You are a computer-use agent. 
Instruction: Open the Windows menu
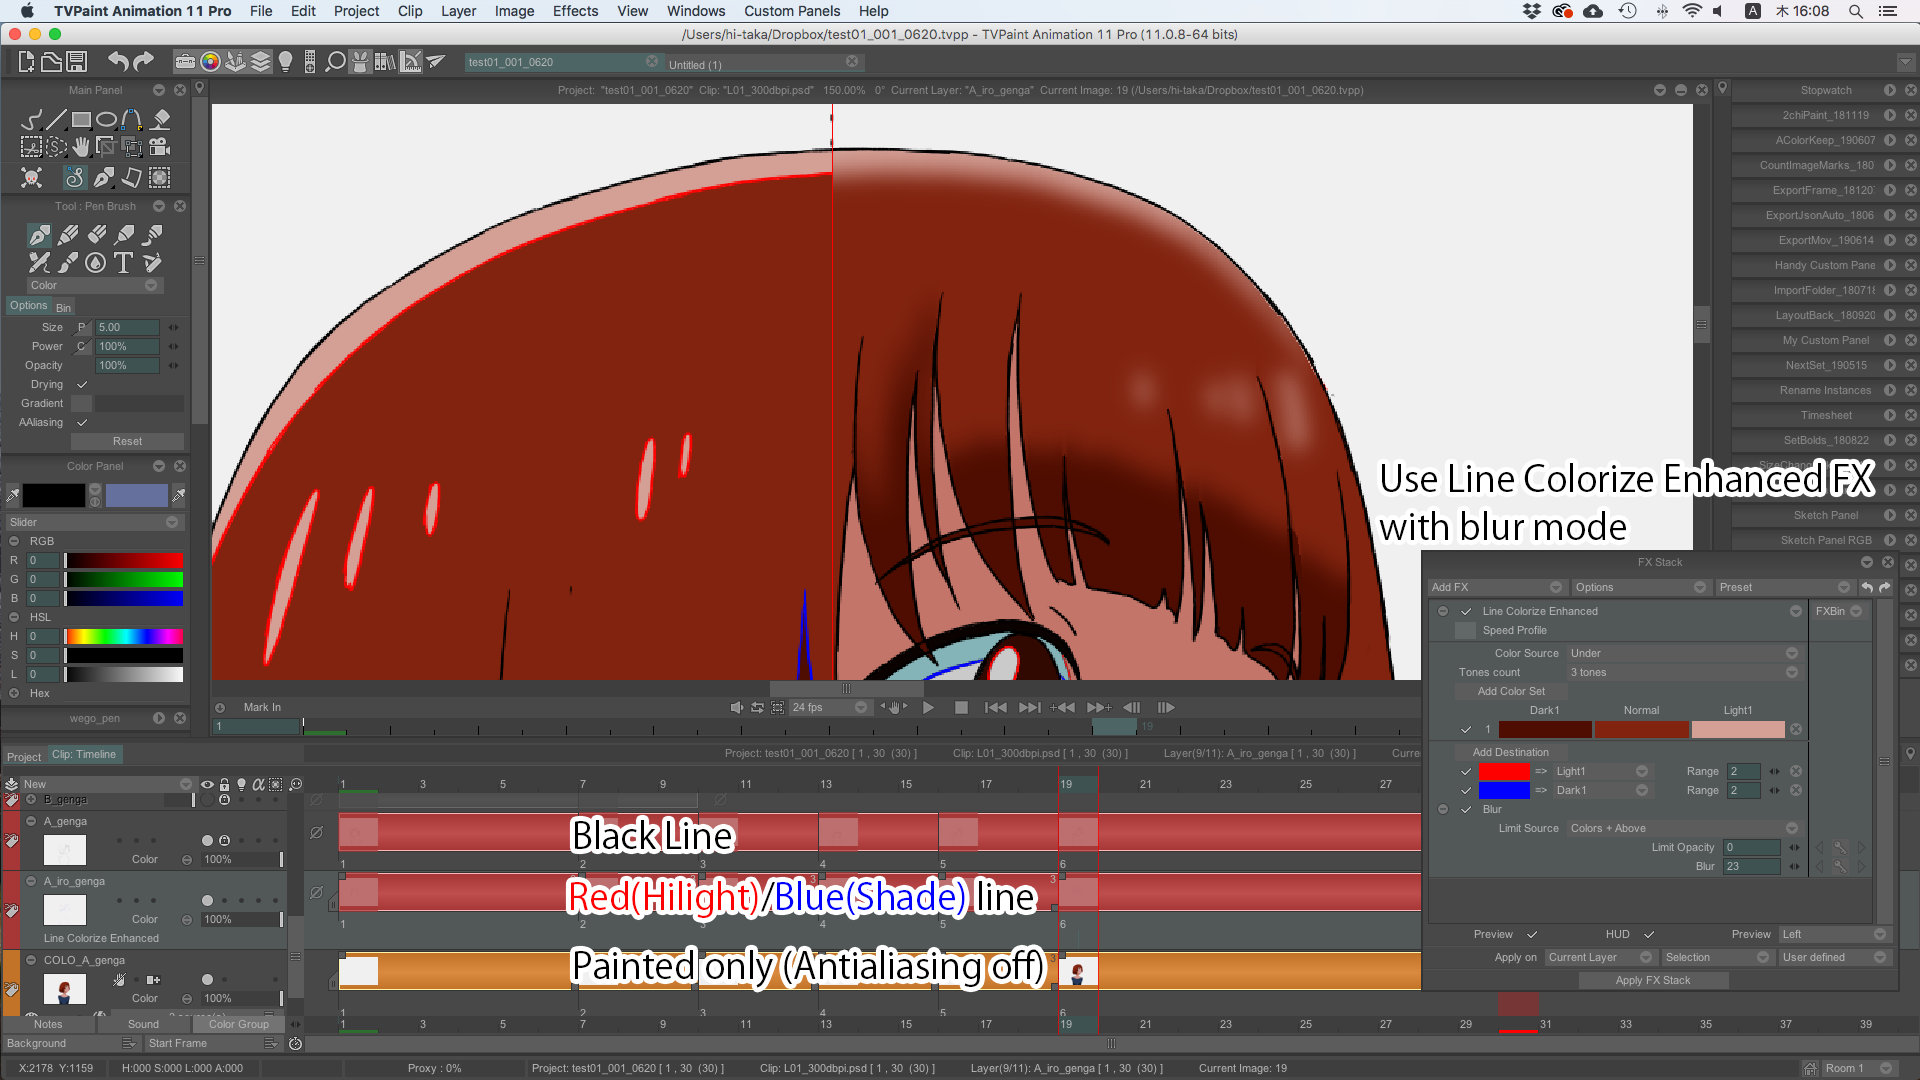click(696, 11)
